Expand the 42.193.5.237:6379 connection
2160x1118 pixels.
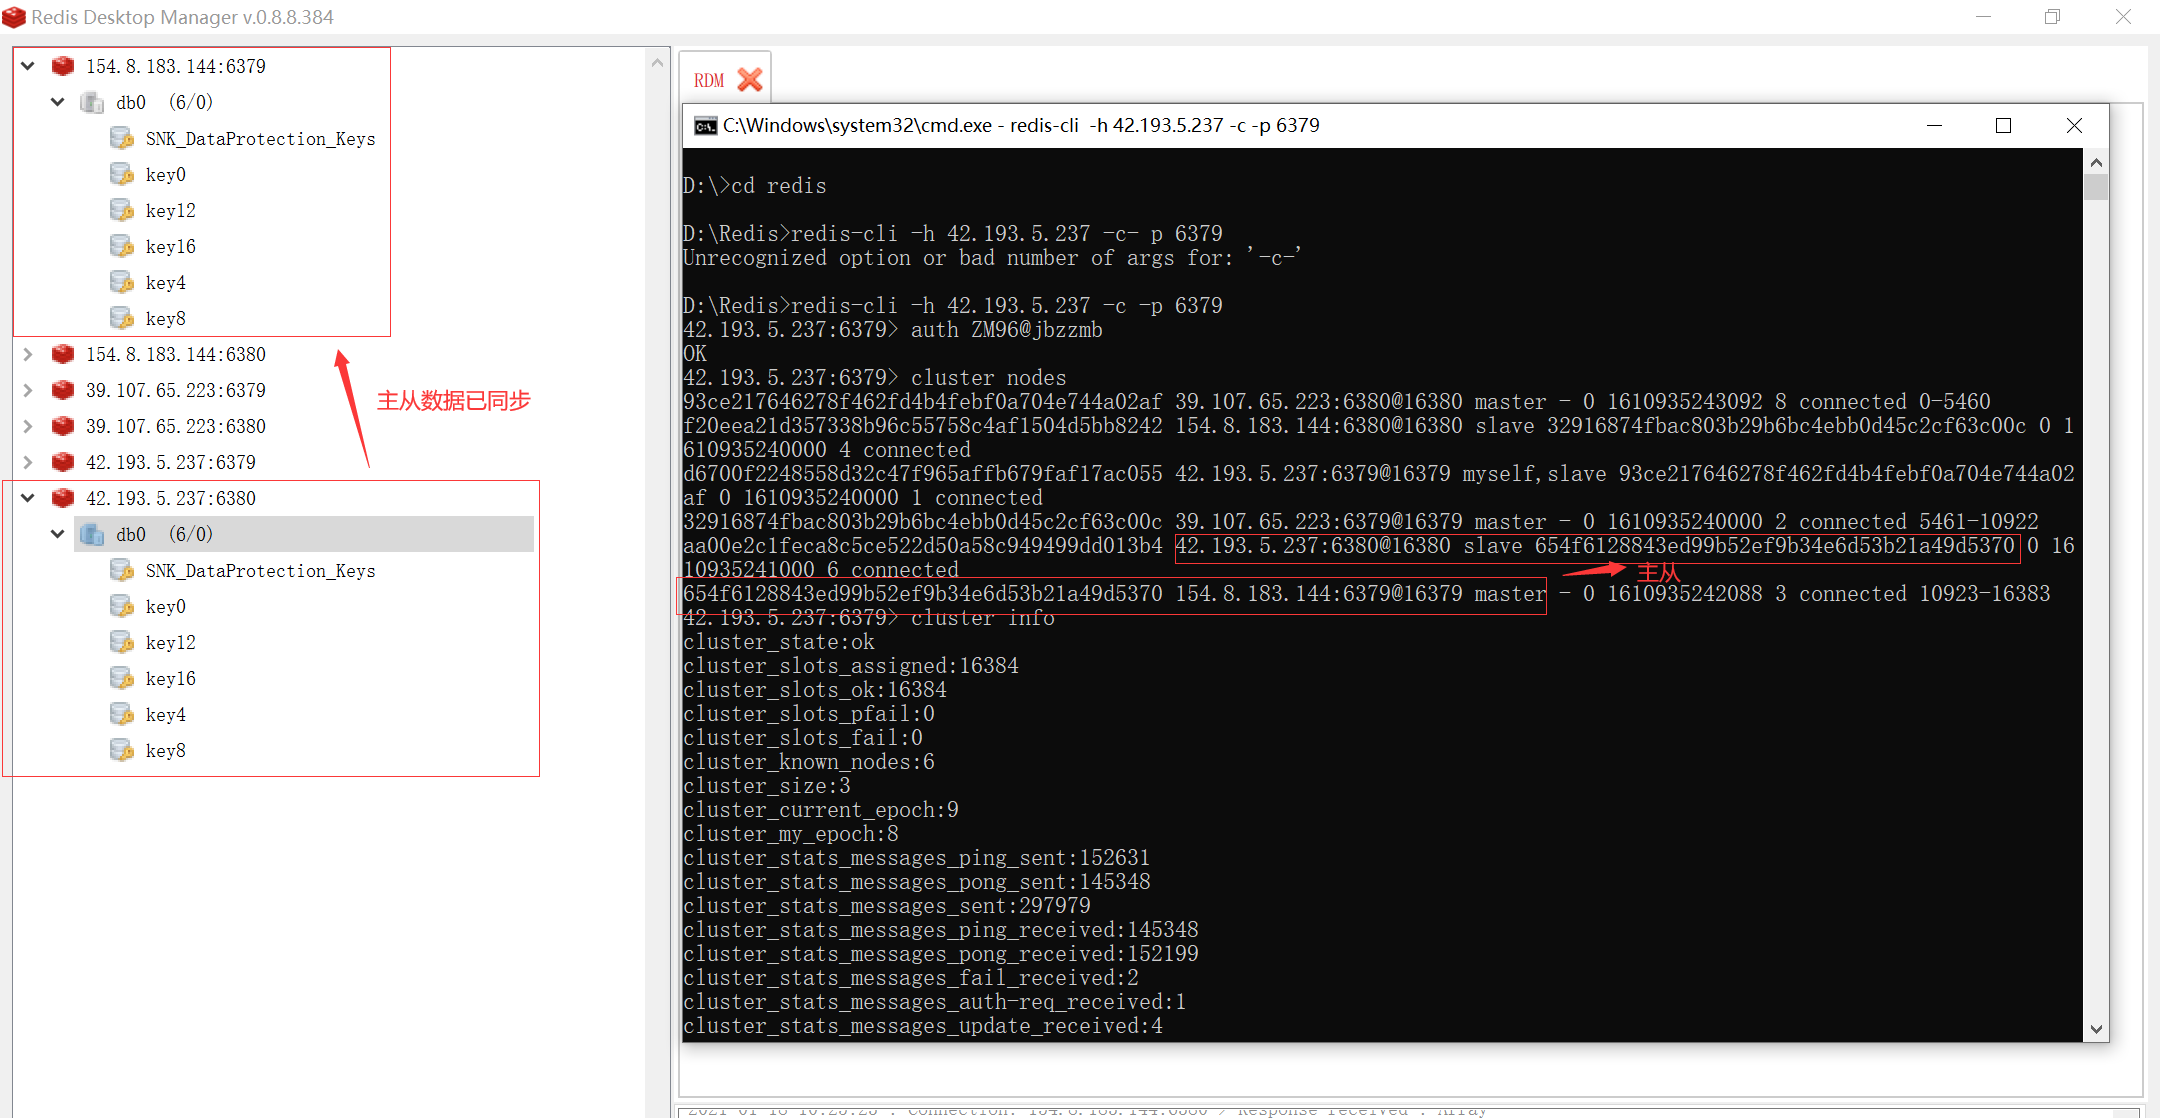(28, 462)
